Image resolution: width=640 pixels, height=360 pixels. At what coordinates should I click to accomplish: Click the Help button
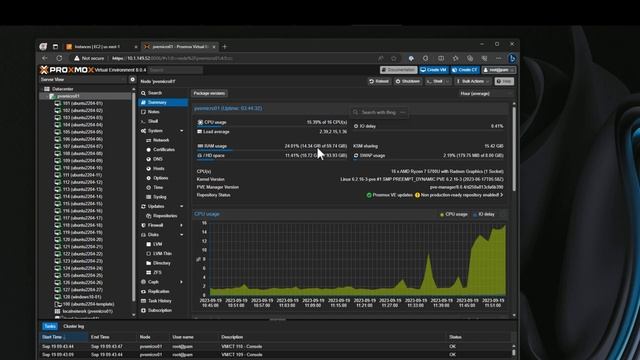pyautogui.click(x=504, y=81)
